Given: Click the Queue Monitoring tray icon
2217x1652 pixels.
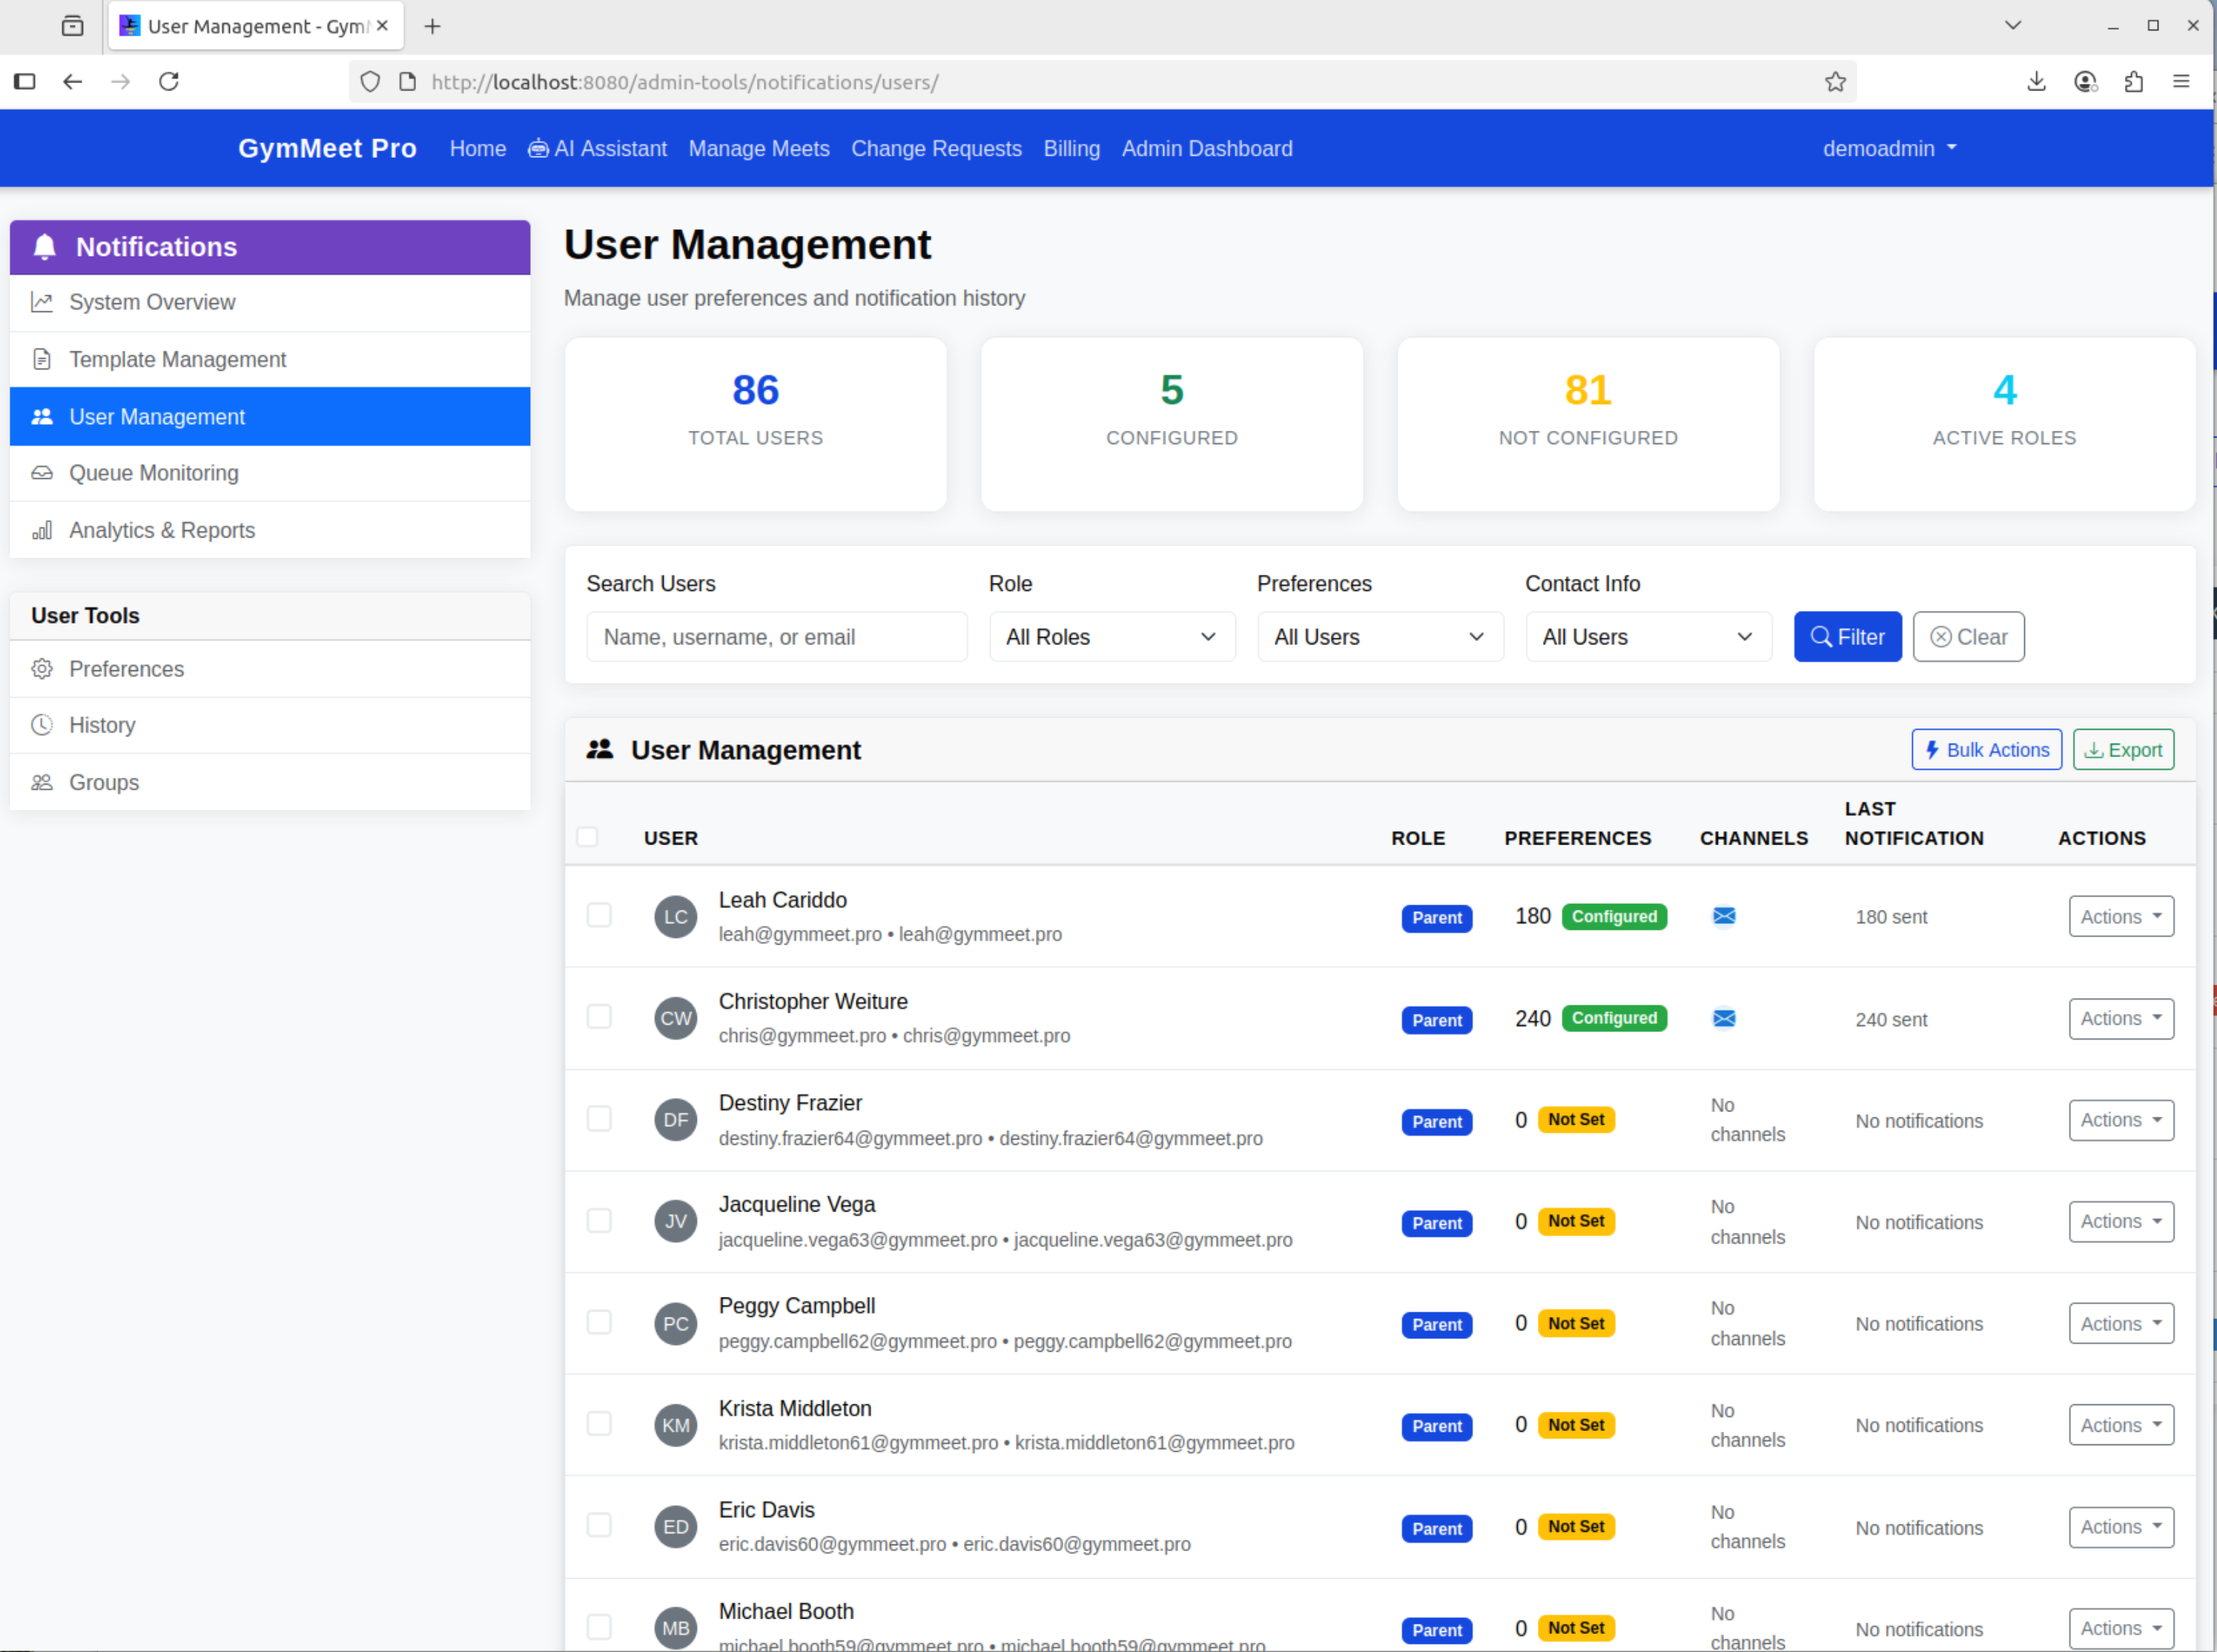Looking at the screenshot, I should tap(42, 473).
